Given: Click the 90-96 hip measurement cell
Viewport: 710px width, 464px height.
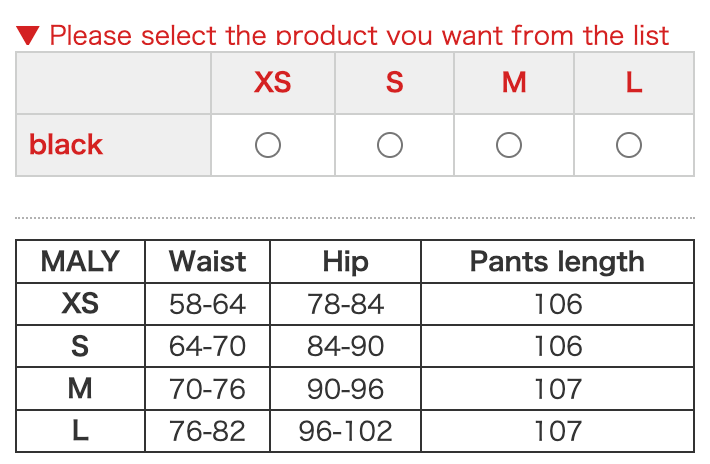Looking at the screenshot, I should tap(346, 388).
